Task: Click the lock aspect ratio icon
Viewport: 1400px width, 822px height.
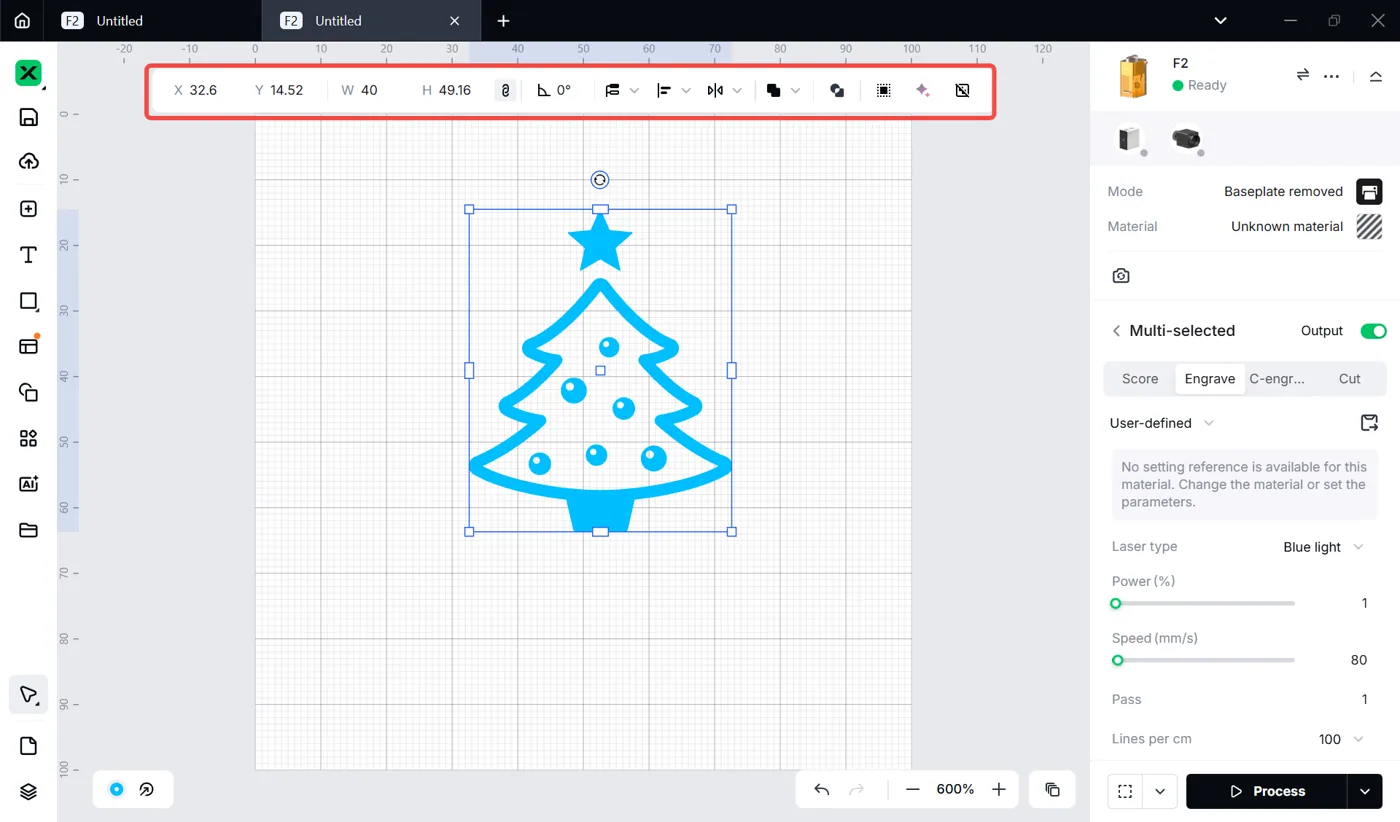Action: (506, 90)
